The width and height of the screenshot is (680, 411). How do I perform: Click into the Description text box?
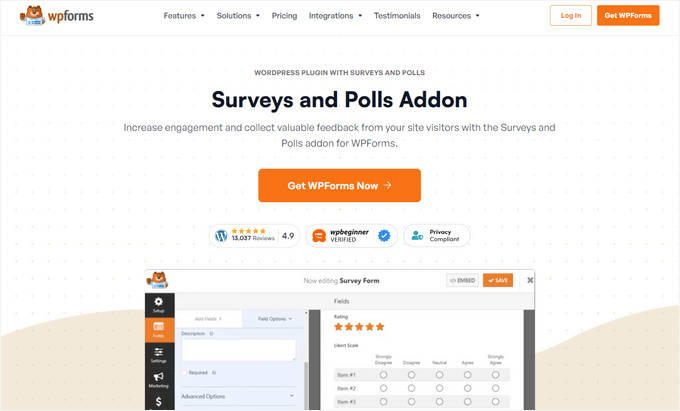pyautogui.click(x=238, y=350)
